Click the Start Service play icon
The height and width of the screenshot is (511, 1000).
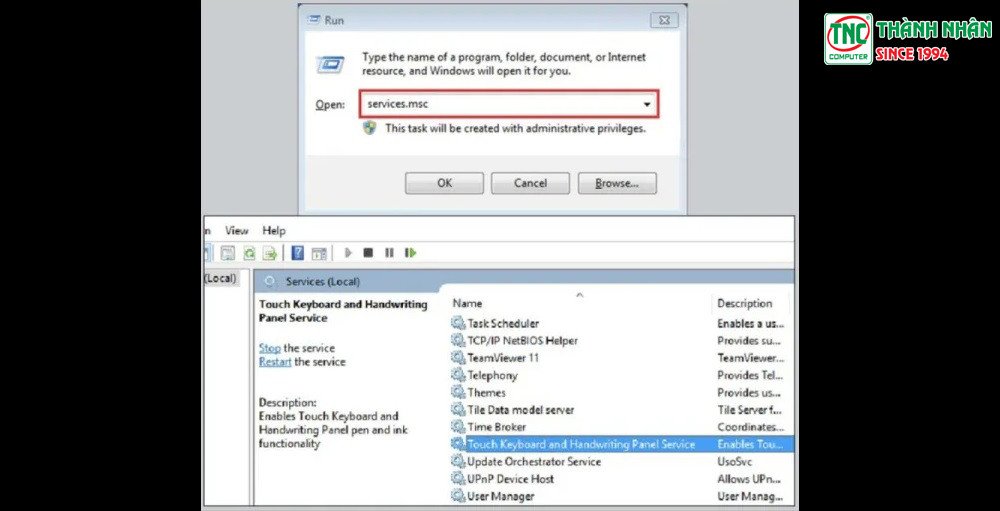click(348, 253)
